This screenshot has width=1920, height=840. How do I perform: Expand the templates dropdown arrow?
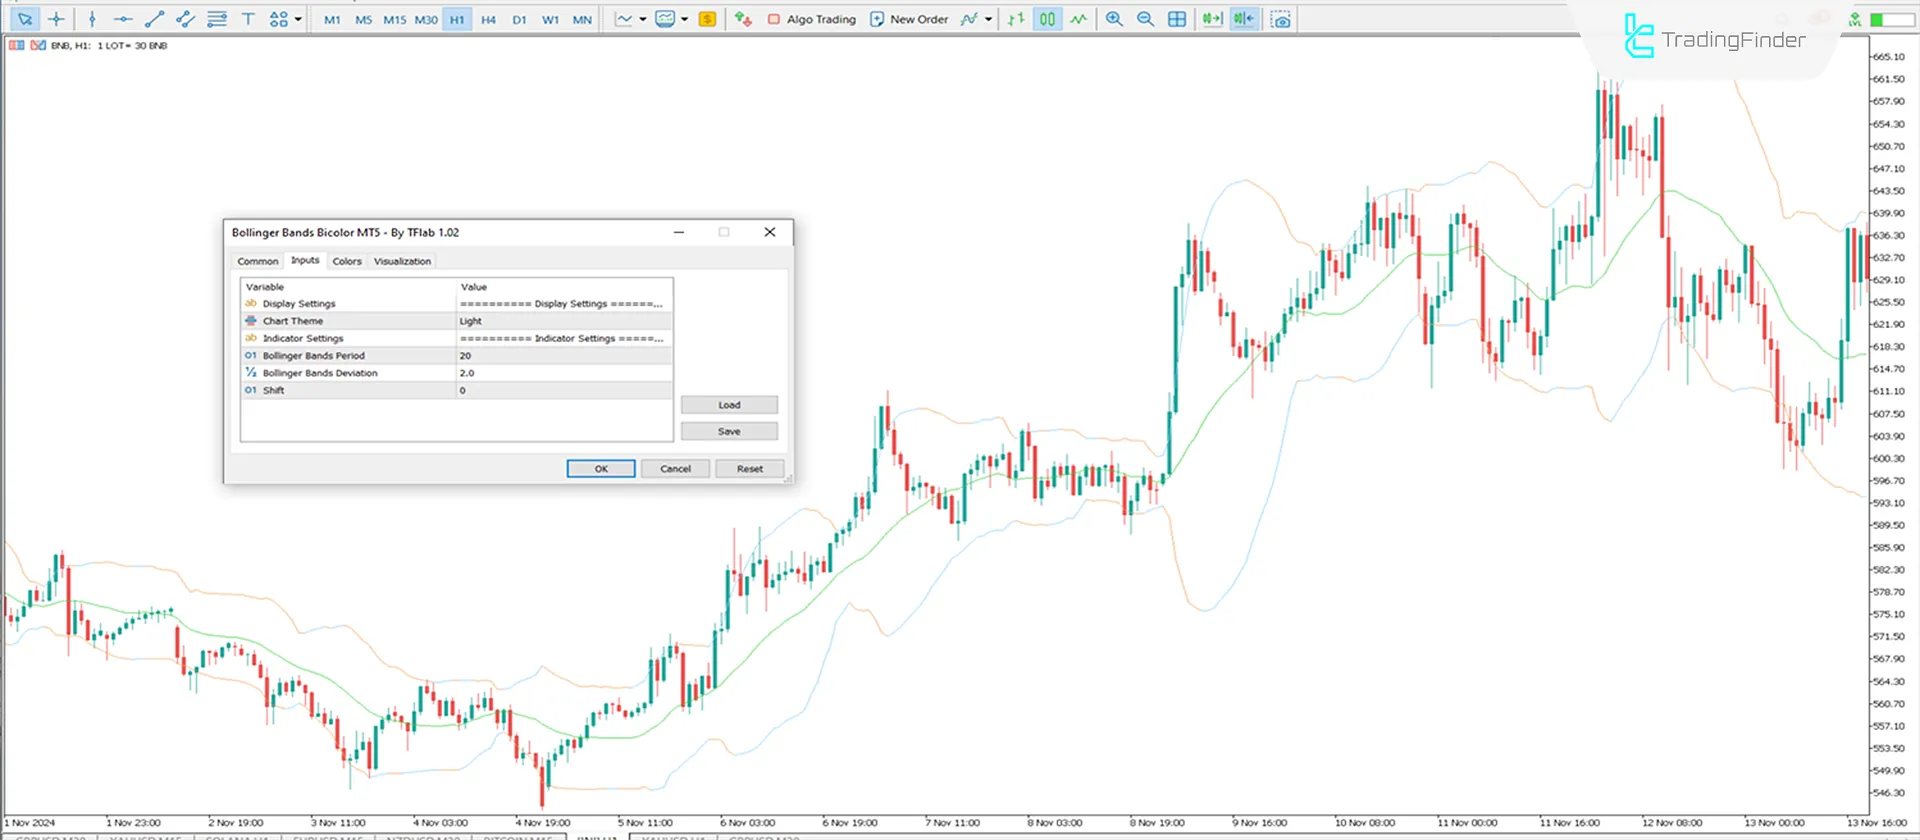point(684,19)
